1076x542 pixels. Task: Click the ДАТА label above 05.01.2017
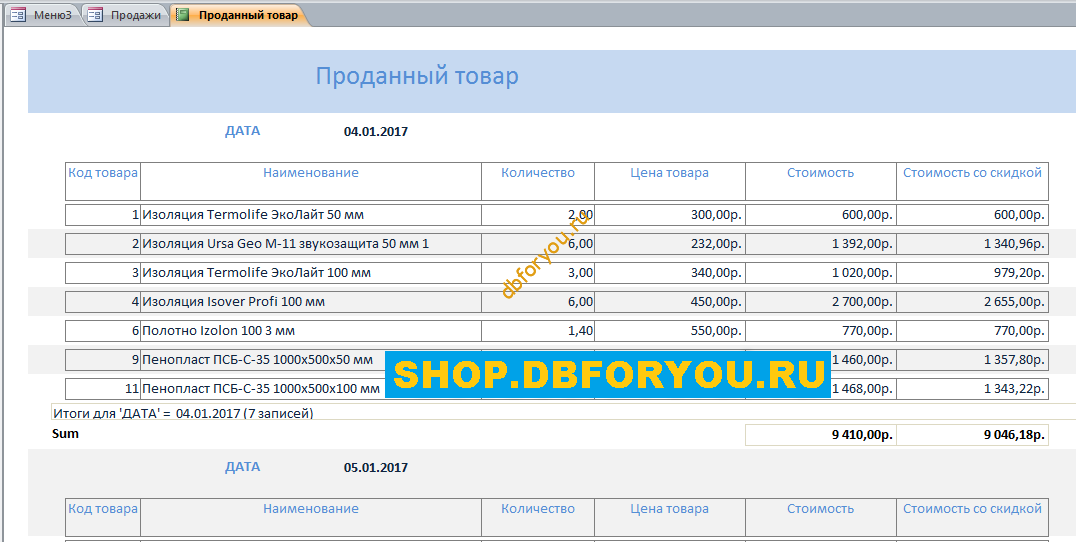[242, 467]
